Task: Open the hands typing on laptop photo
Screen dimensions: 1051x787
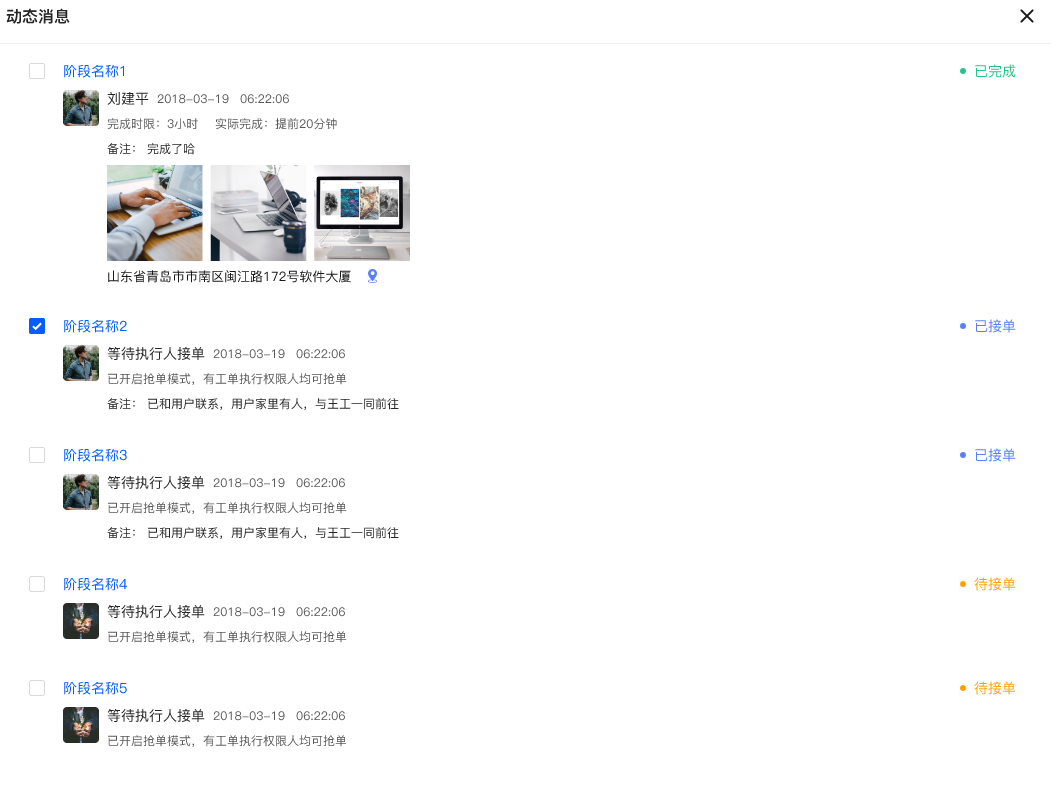Action: (155, 213)
